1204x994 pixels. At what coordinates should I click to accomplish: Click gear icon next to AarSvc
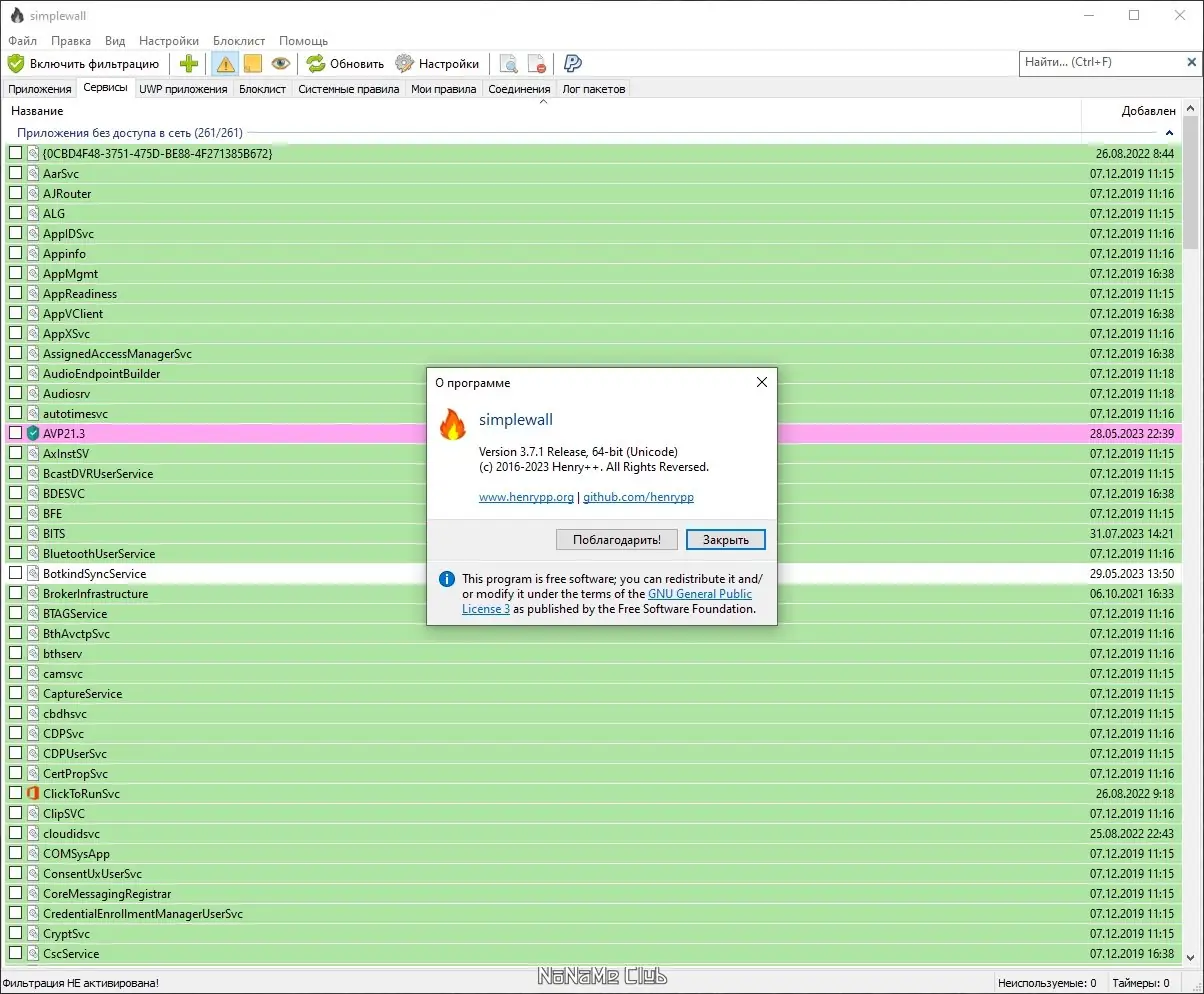pos(33,173)
